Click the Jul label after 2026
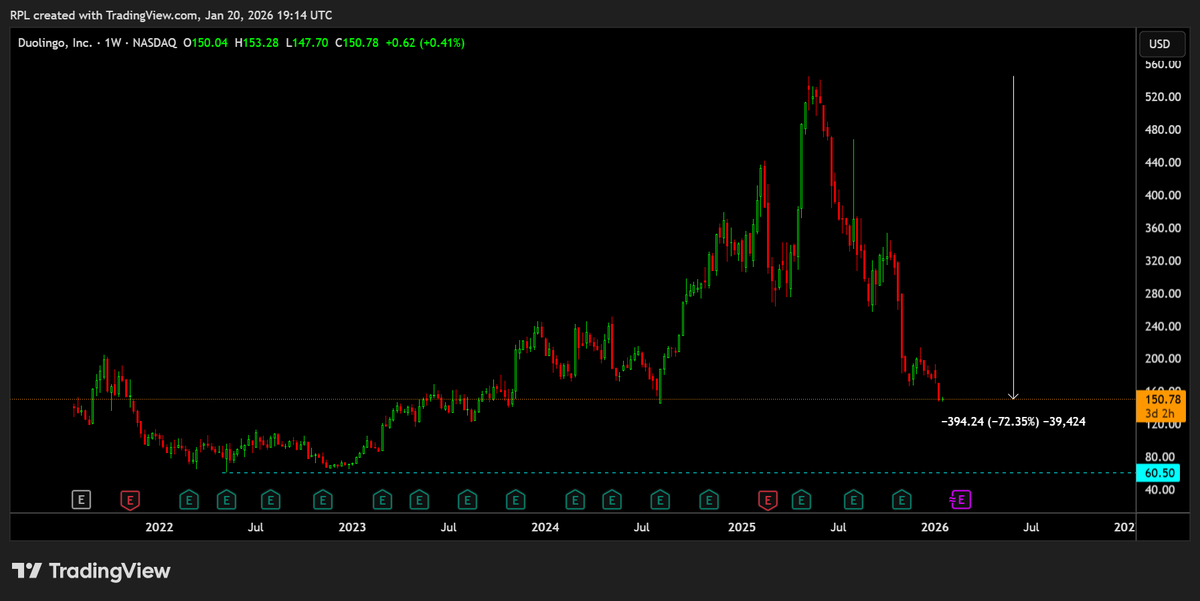 [1031, 527]
